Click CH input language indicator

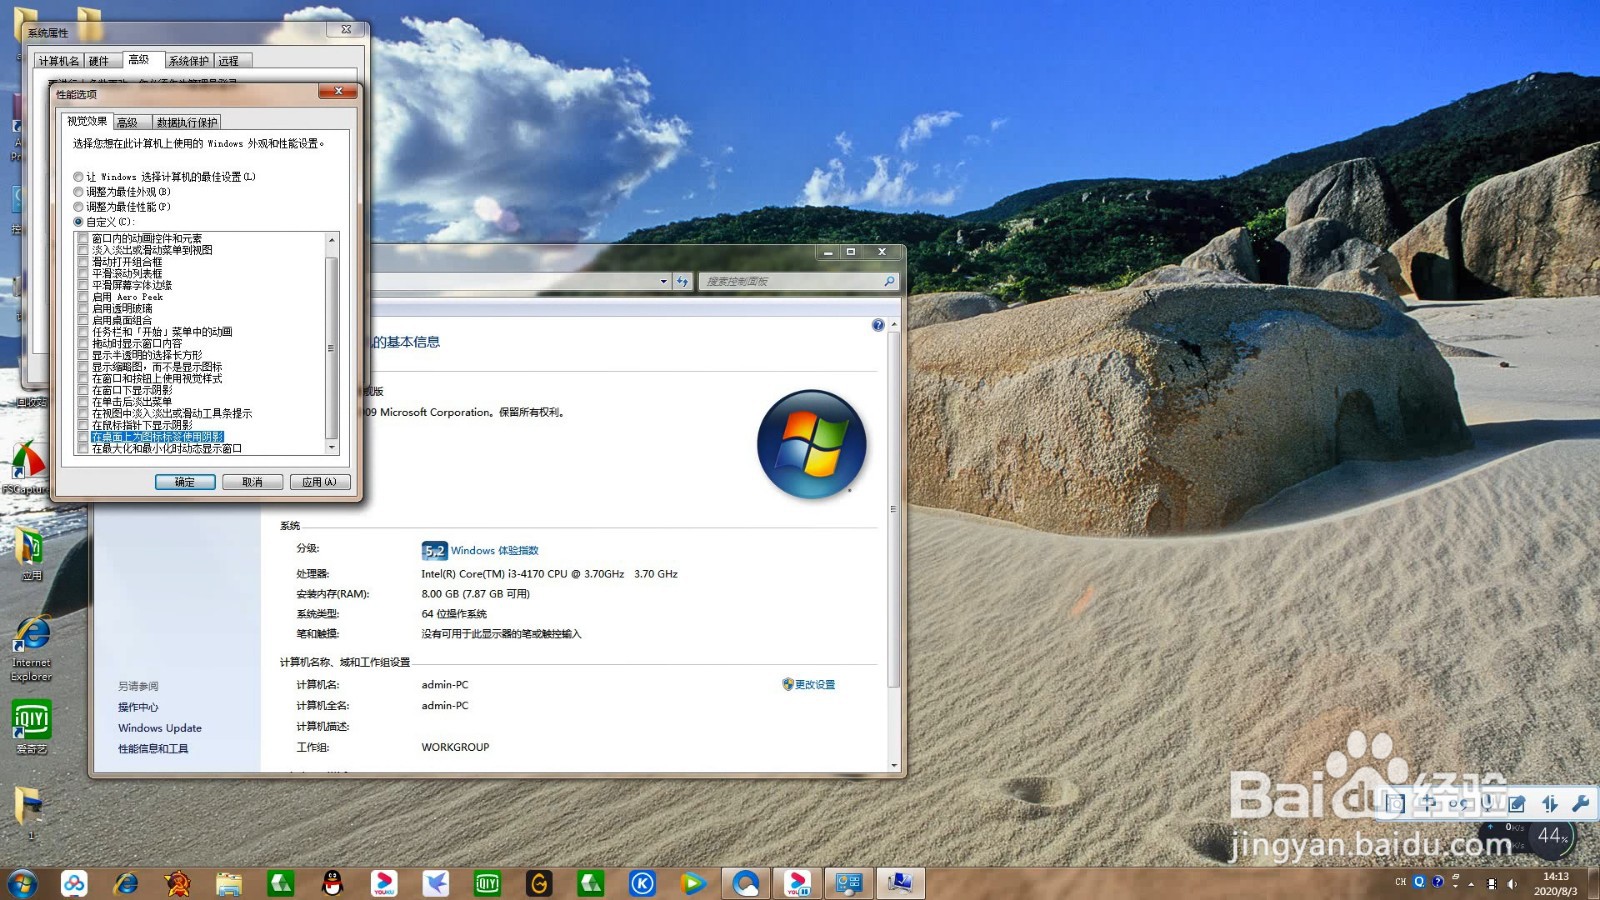click(x=1400, y=882)
